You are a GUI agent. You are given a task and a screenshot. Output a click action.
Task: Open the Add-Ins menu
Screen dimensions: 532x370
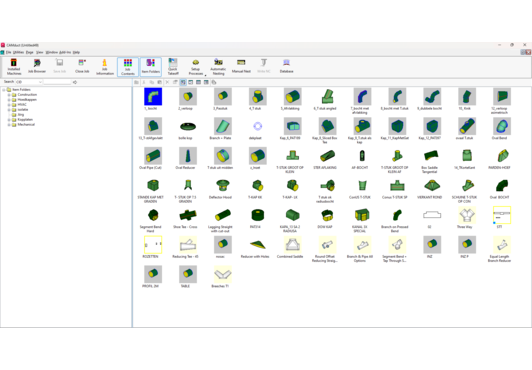coord(65,52)
